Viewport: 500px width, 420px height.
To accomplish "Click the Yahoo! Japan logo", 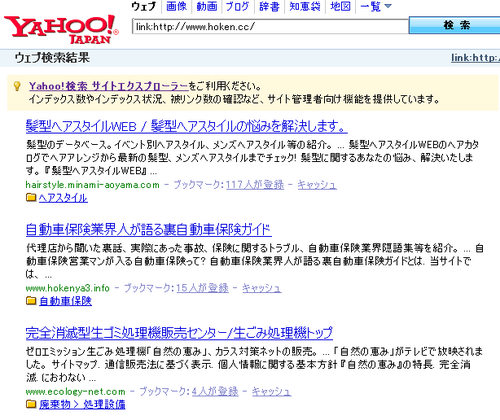I will click(x=61, y=29).
